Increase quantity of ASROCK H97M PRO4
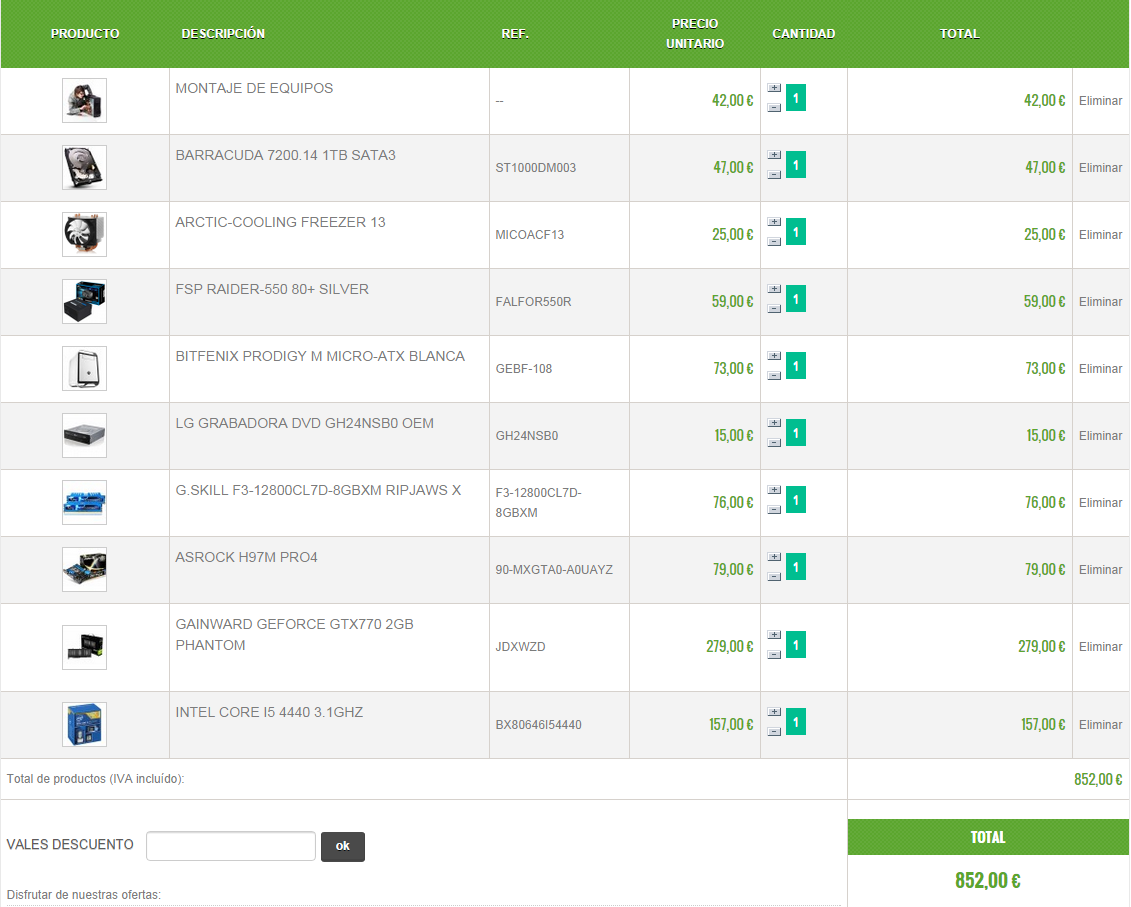 click(x=774, y=558)
